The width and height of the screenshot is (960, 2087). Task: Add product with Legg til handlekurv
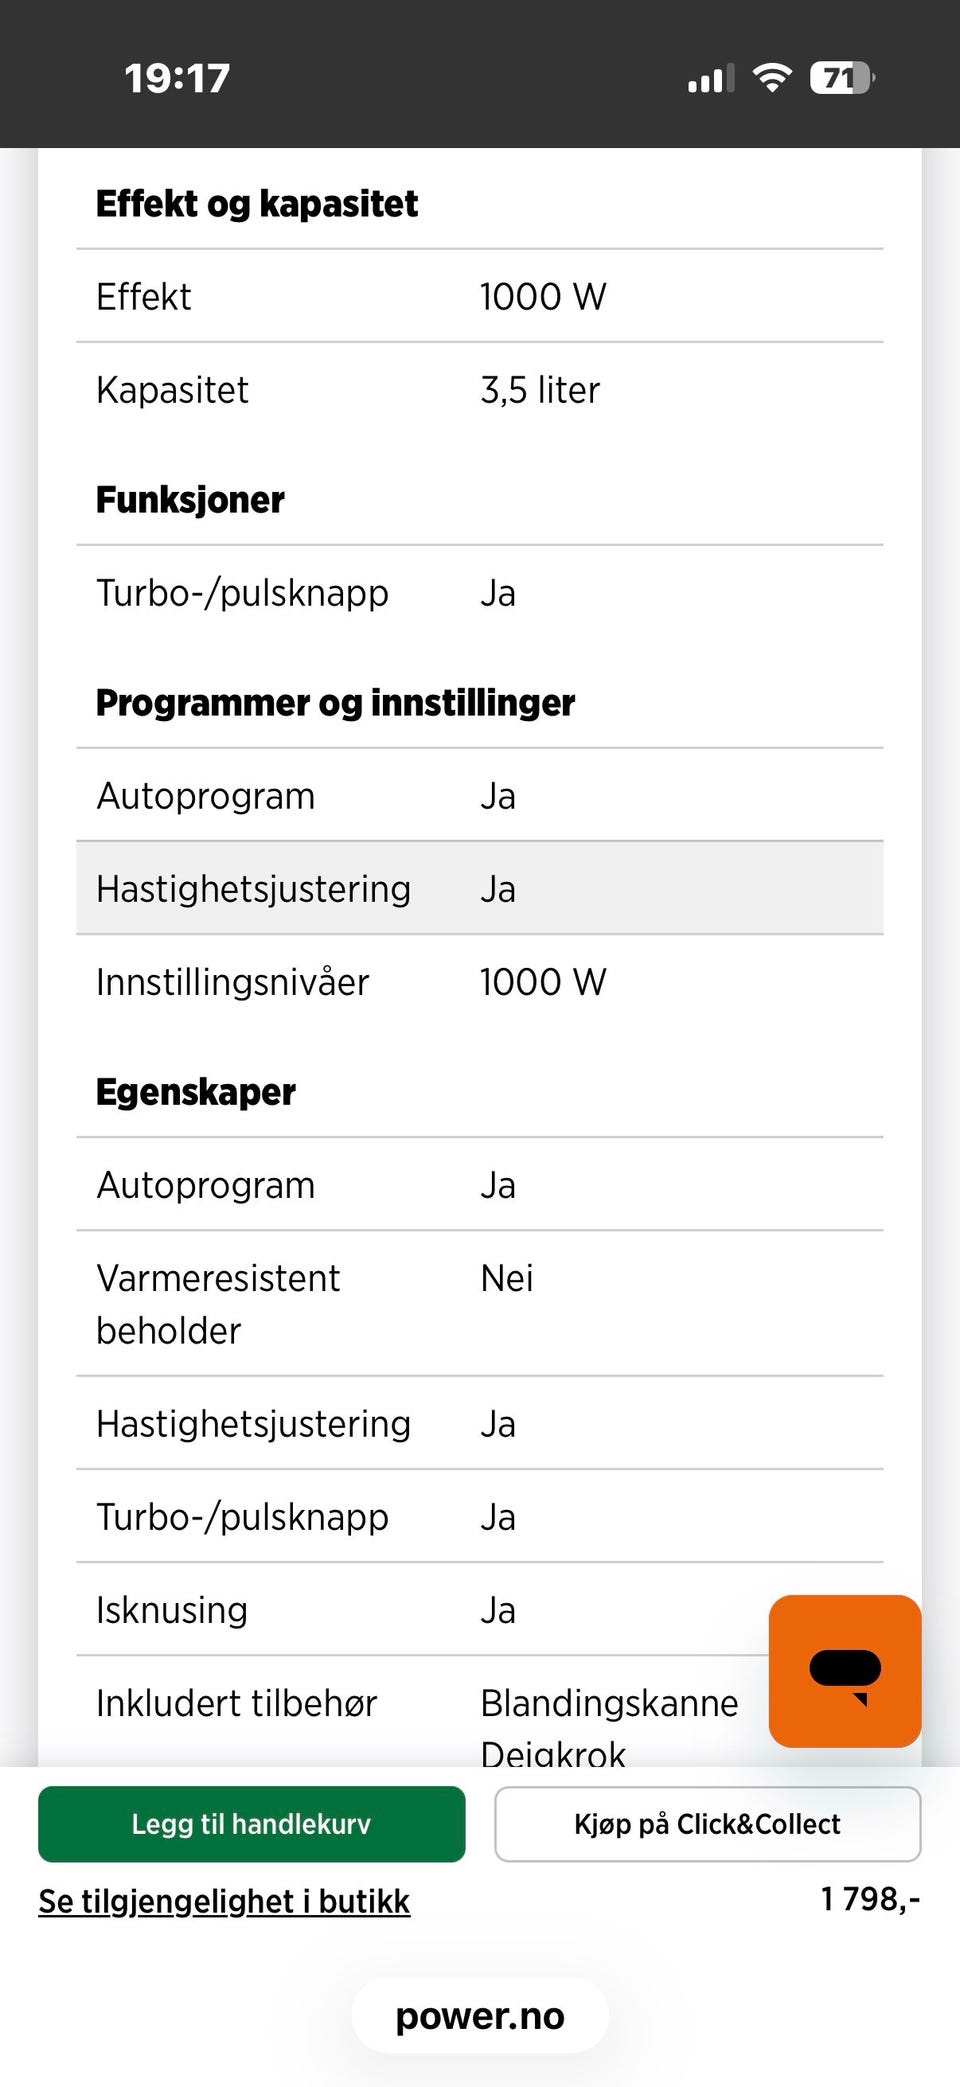point(251,1824)
